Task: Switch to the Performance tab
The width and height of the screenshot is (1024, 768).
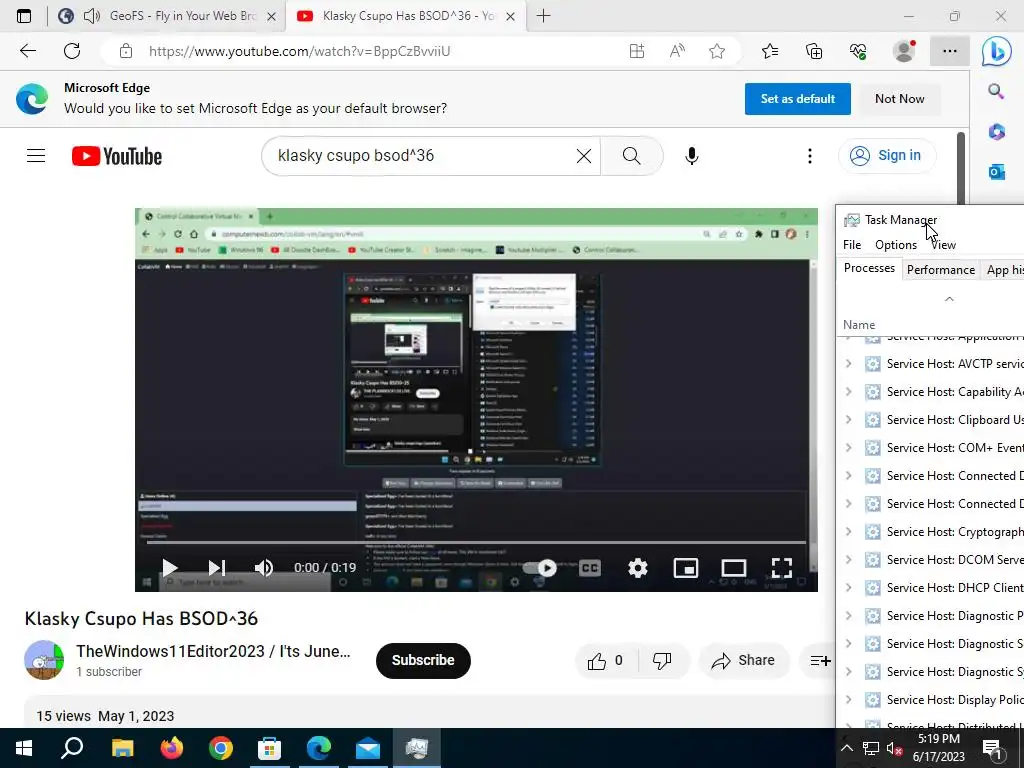Action: tap(941, 270)
